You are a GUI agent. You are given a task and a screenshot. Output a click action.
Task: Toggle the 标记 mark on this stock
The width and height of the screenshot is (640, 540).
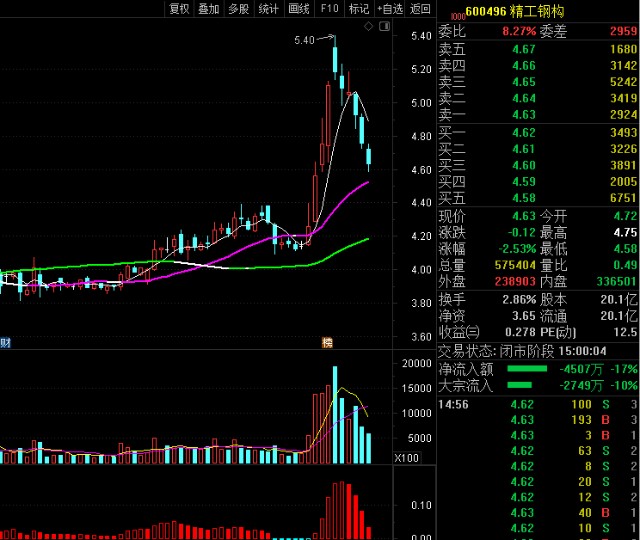coord(358,9)
